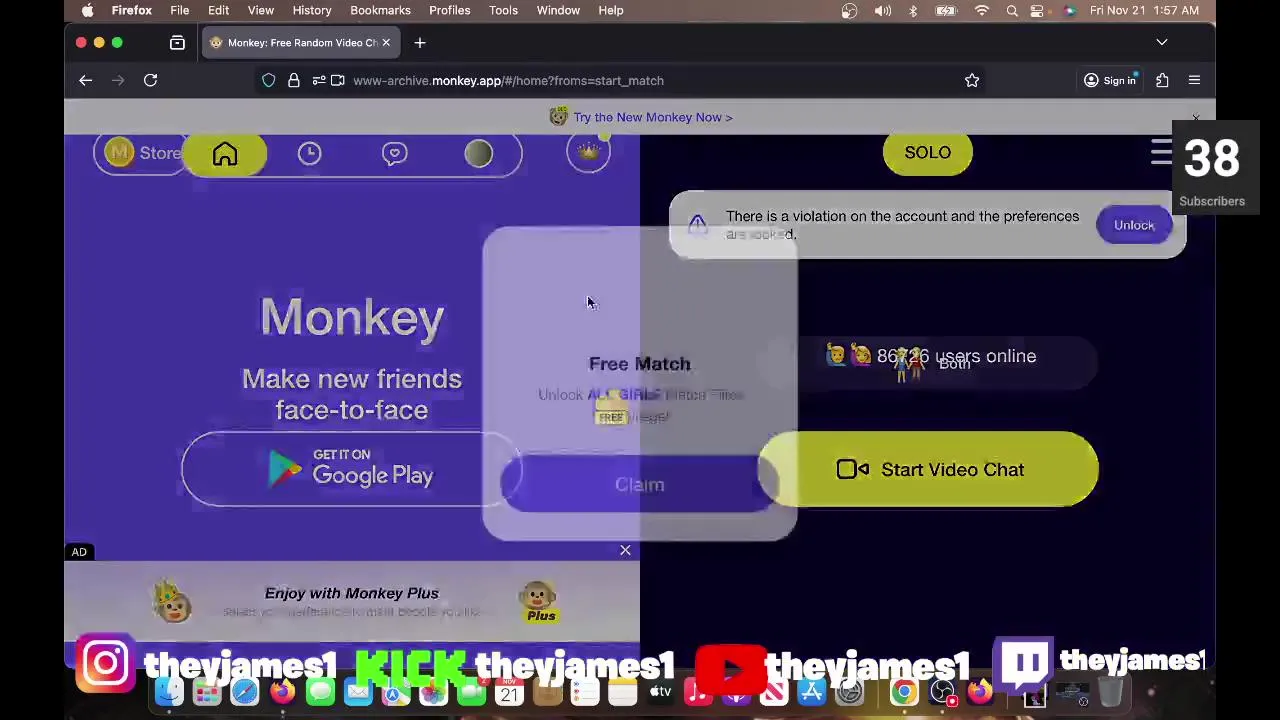Image resolution: width=1280 pixels, height=720 pixels.
Task: Click the Enjoy with Monkey Plus banner
Action: tap(352, 601)
